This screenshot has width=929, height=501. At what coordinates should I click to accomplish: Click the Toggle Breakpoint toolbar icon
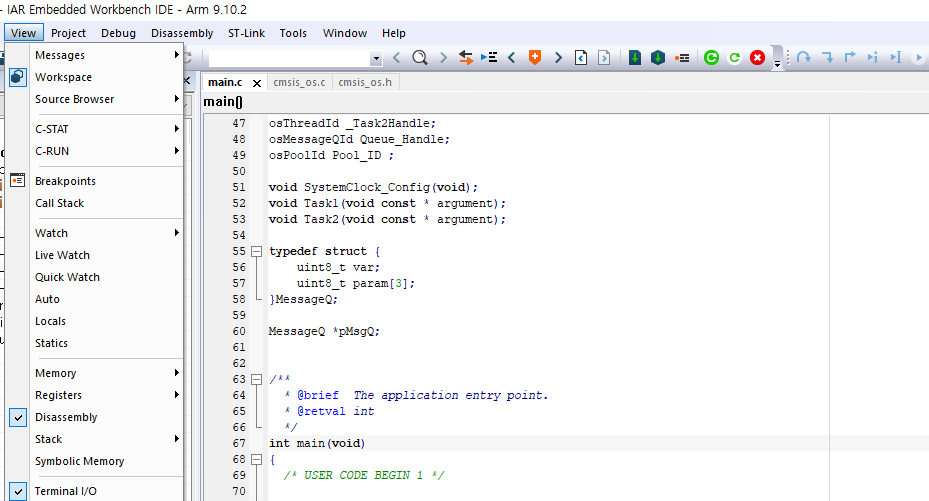coord(681,57)
